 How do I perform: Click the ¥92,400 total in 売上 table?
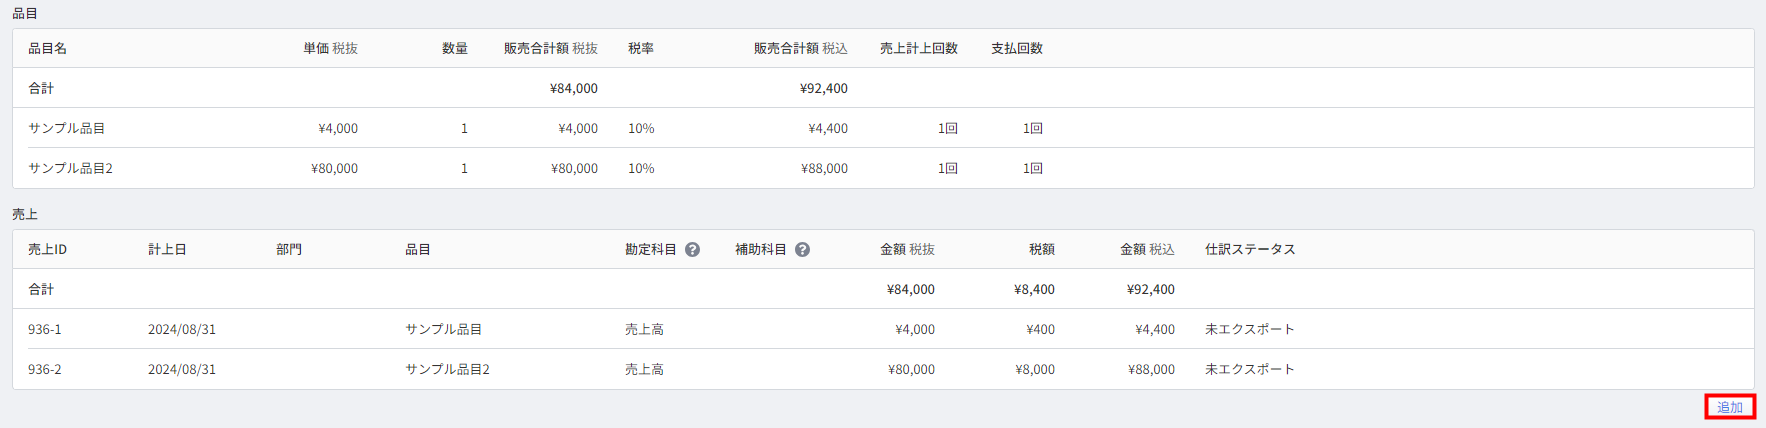[x=1151, y=289]
